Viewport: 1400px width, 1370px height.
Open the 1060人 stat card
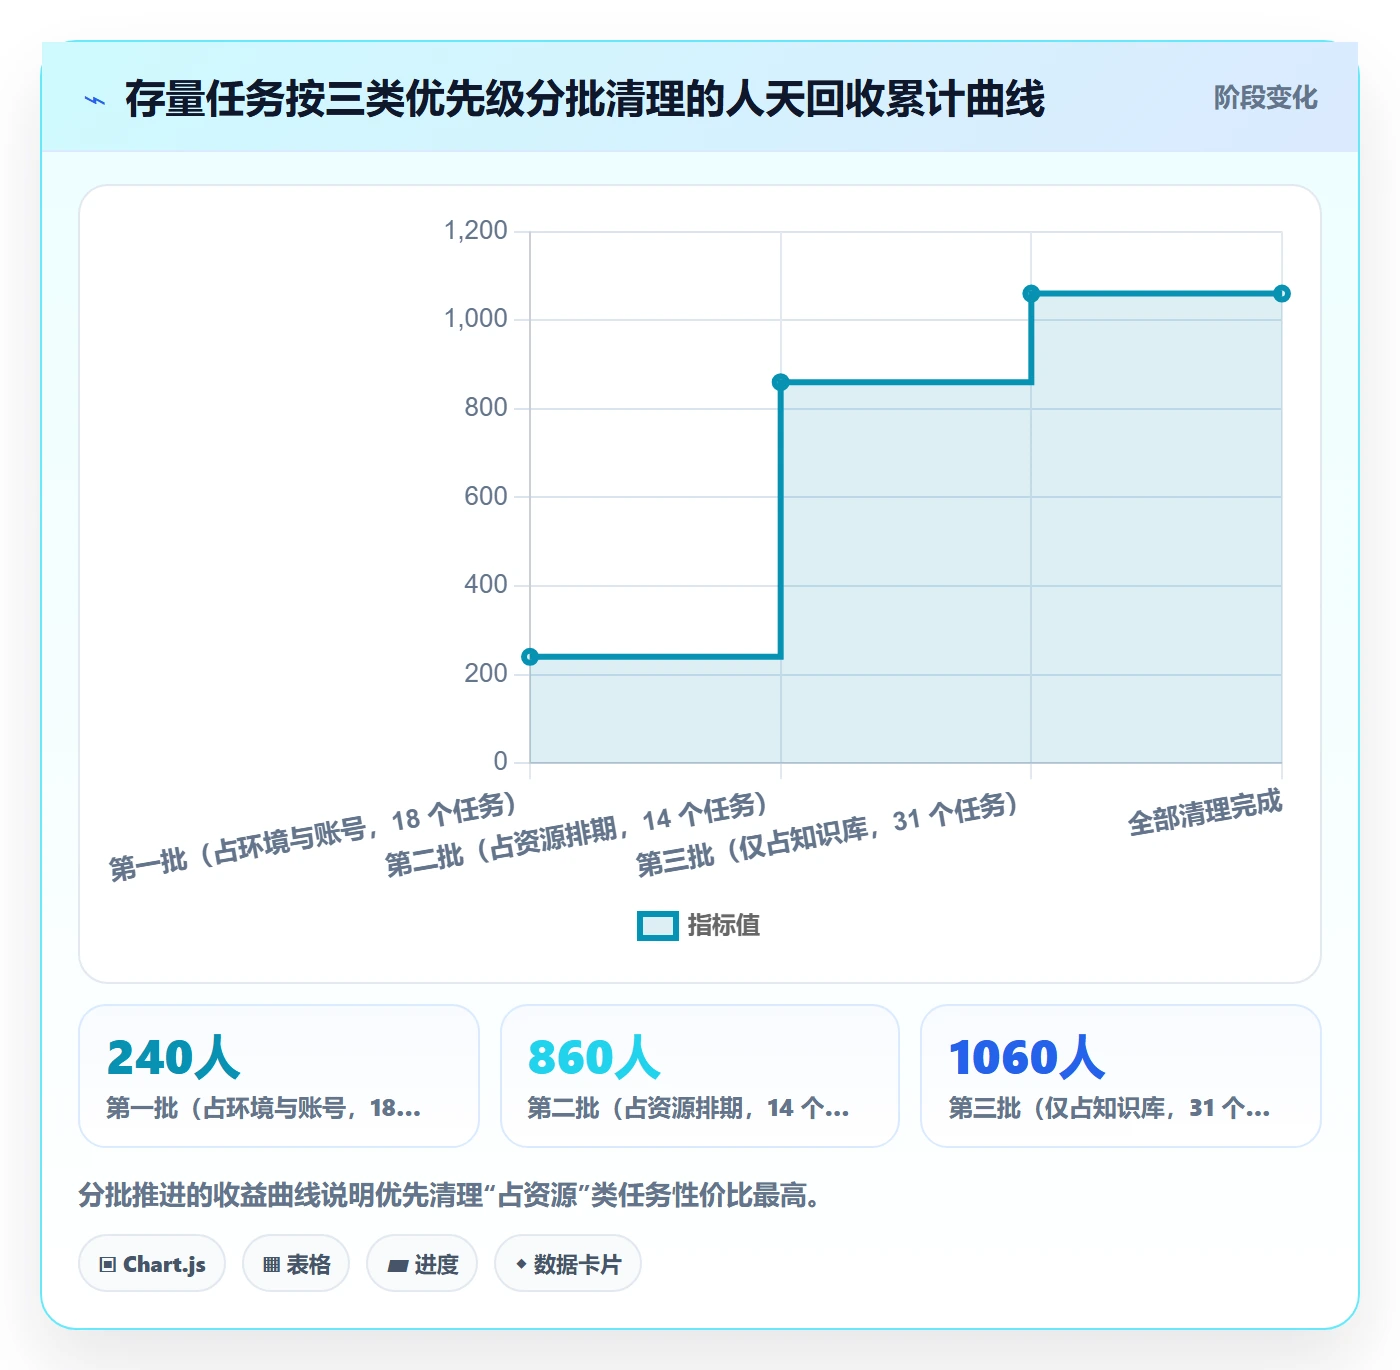(x=1121, y=1076)
